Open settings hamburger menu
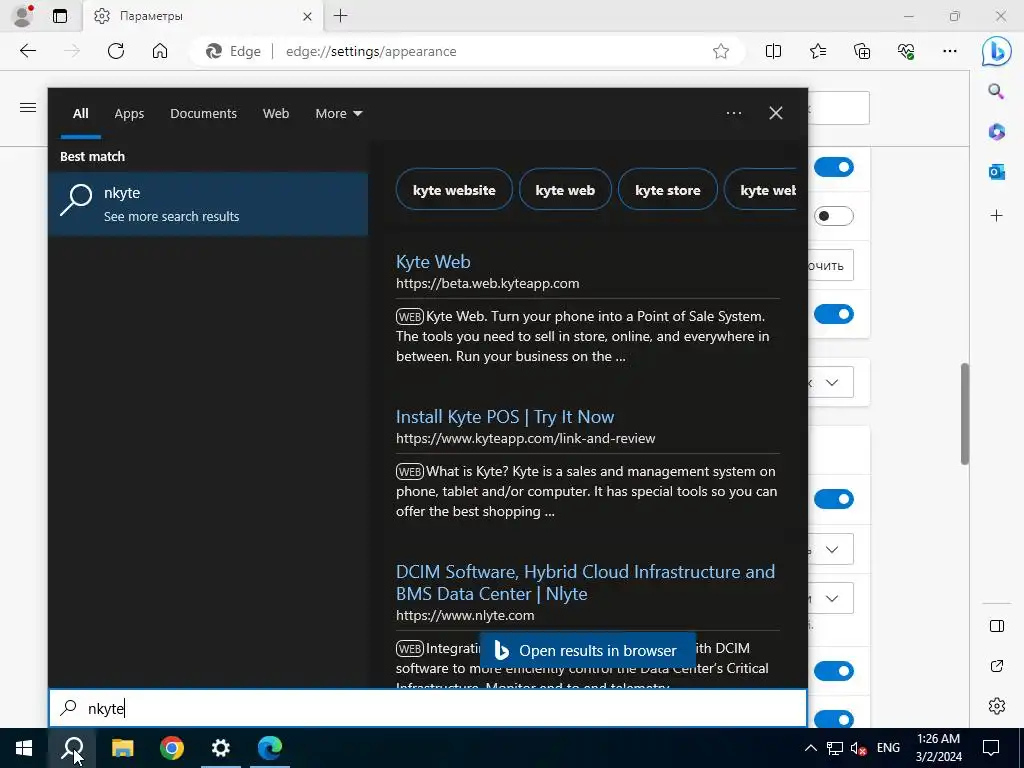Viewport: 1024px width, 768px height. tap(27, 107)
